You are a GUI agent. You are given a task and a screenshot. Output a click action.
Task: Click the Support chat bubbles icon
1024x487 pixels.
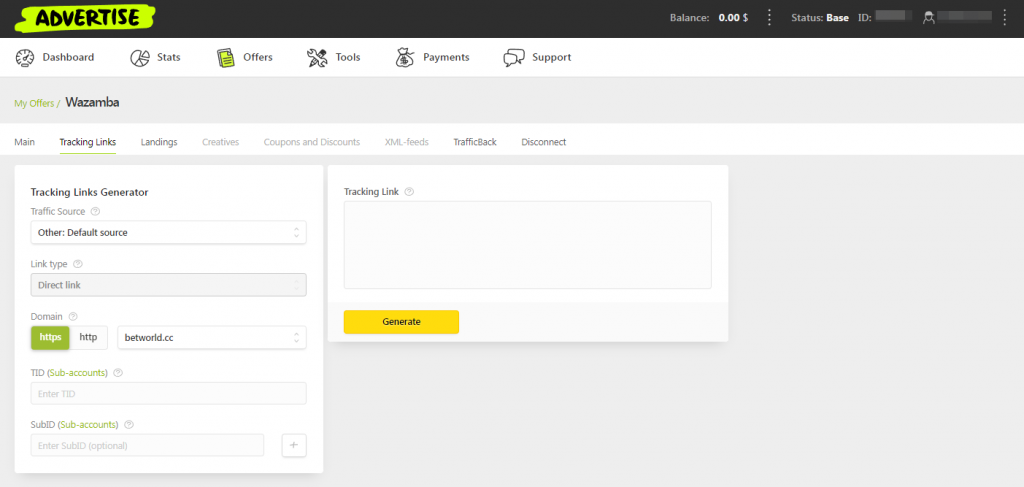point(514,57)
